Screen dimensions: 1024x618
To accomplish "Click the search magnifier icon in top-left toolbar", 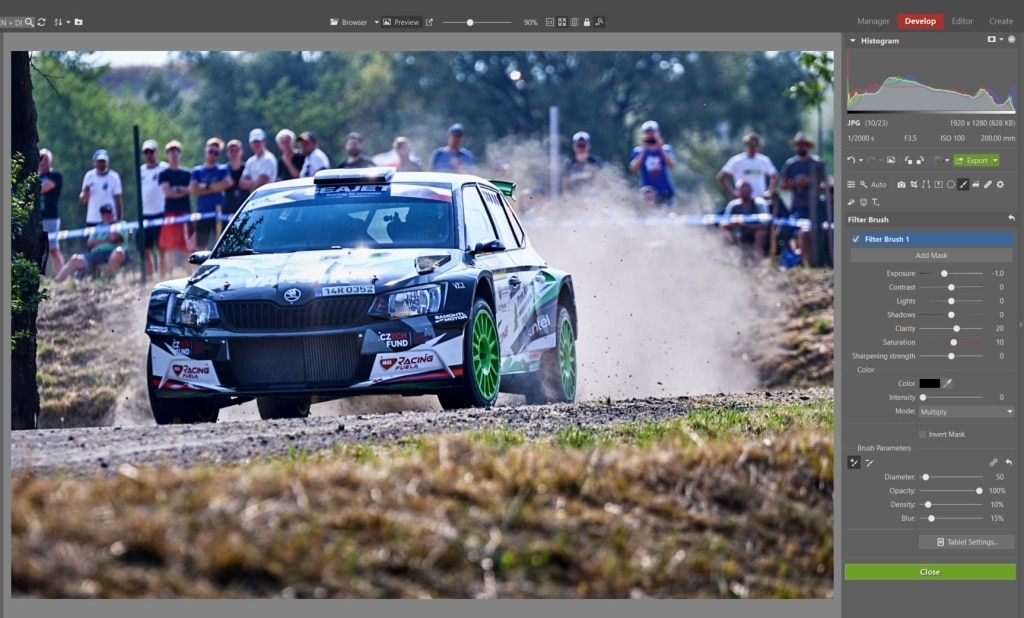I will [29, 22].
